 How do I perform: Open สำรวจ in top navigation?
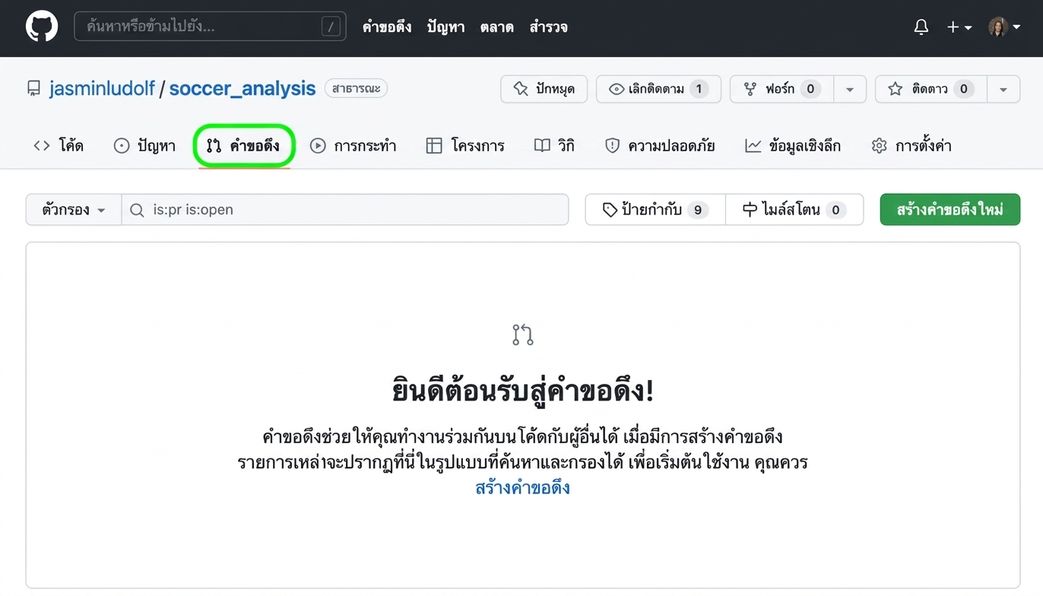548,27
